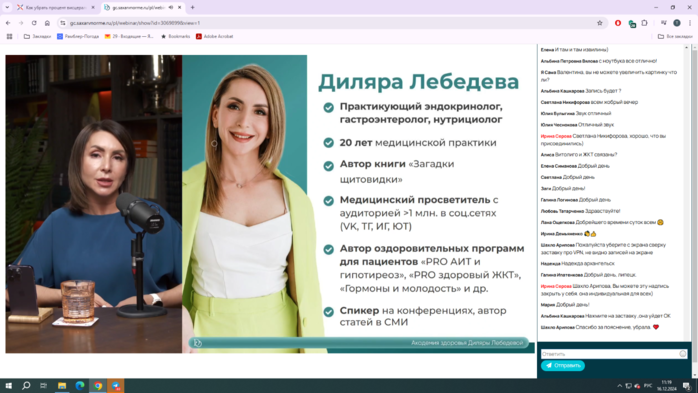Open the volume icon in system tray
This screenshot has height=393, width=698.
637,386
